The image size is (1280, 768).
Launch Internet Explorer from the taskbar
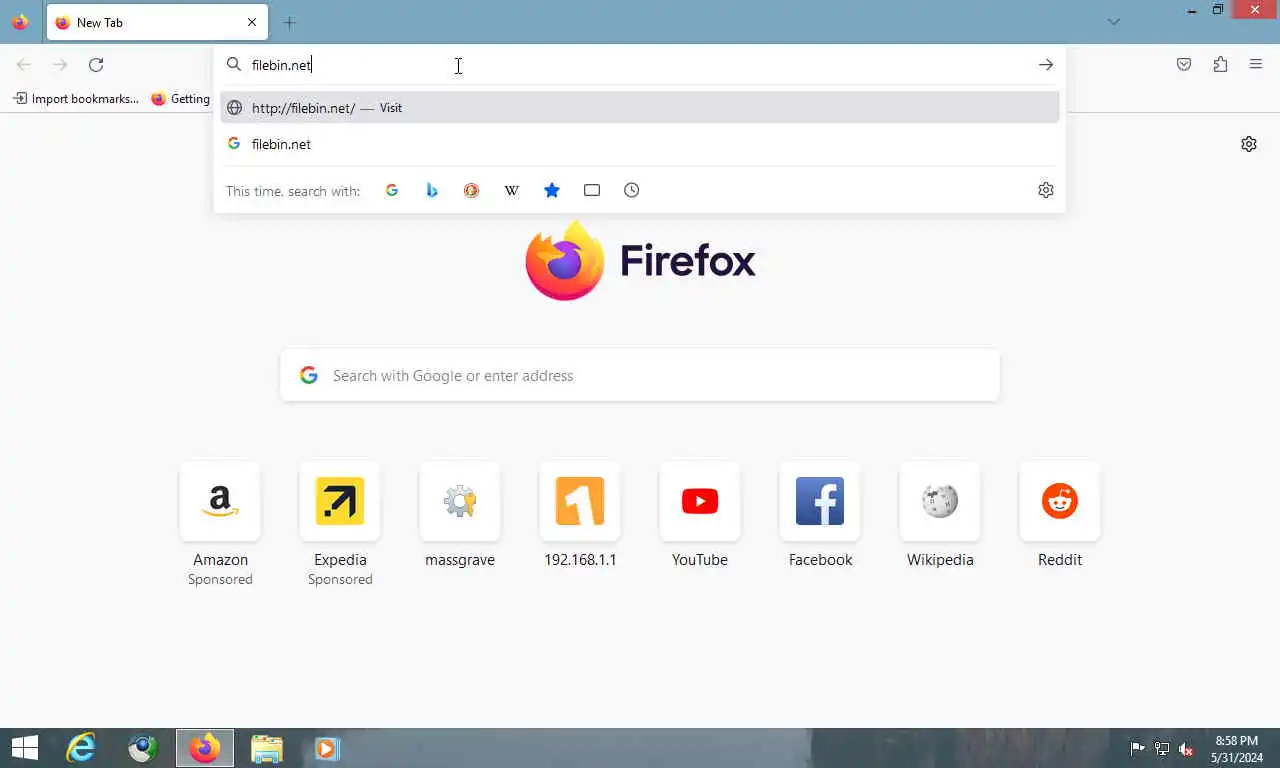pyautogui.click(x=81, y=748)
